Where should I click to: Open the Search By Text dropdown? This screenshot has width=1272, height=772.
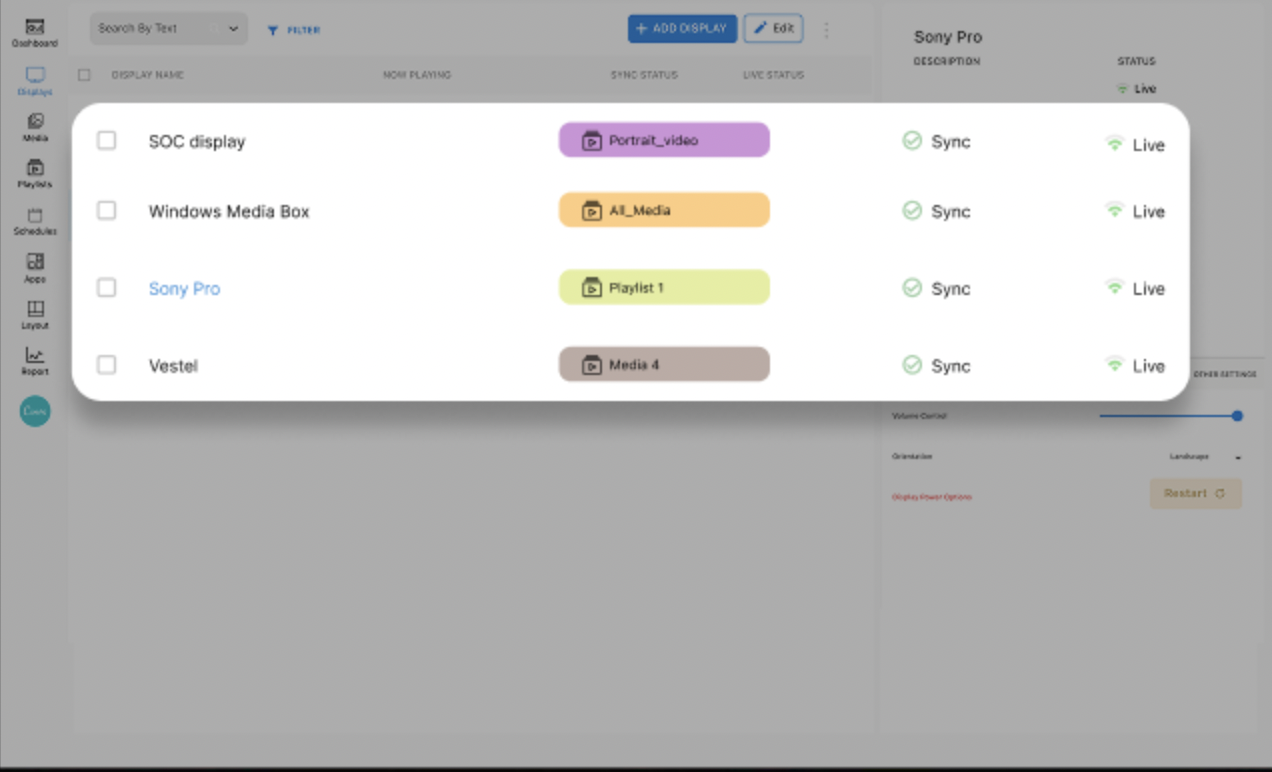[168, 29]
